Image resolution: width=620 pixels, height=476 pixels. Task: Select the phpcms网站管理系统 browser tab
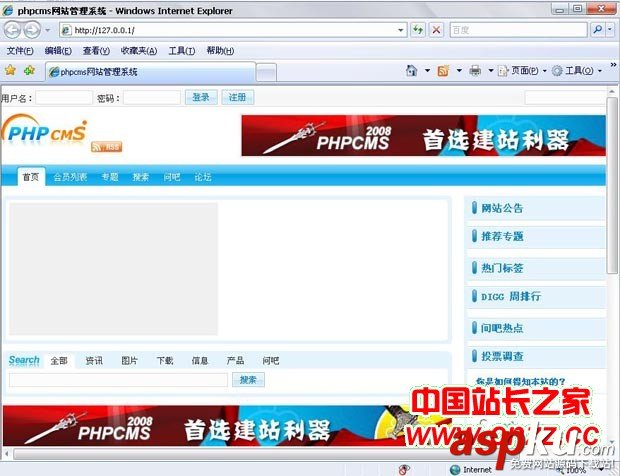point(150,72)
